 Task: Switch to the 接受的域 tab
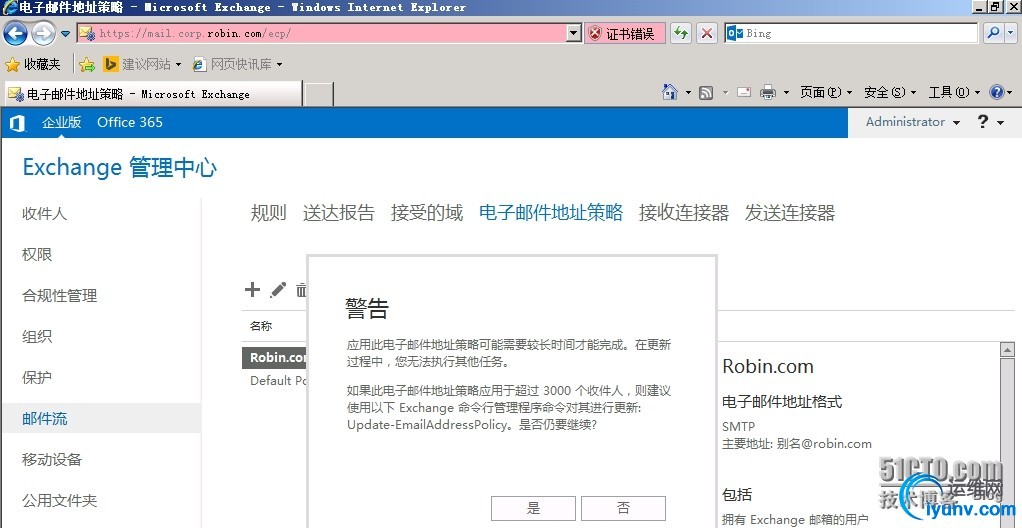click(426, 213)
